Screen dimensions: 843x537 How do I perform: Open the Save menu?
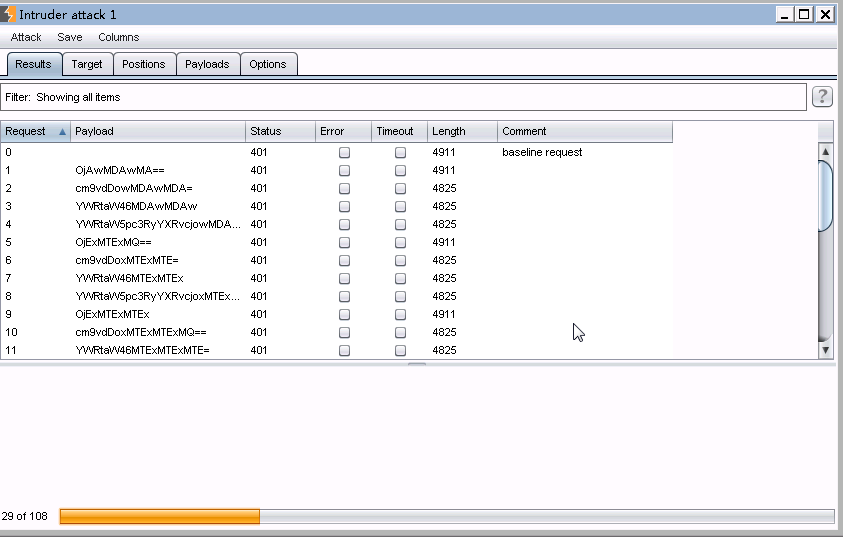click(70, 37)
